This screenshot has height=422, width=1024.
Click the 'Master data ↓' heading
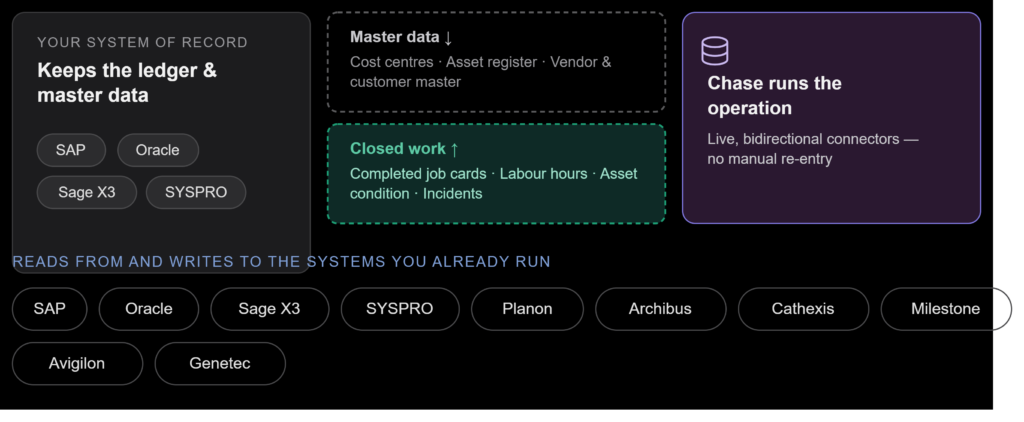(x=401, y=37)
